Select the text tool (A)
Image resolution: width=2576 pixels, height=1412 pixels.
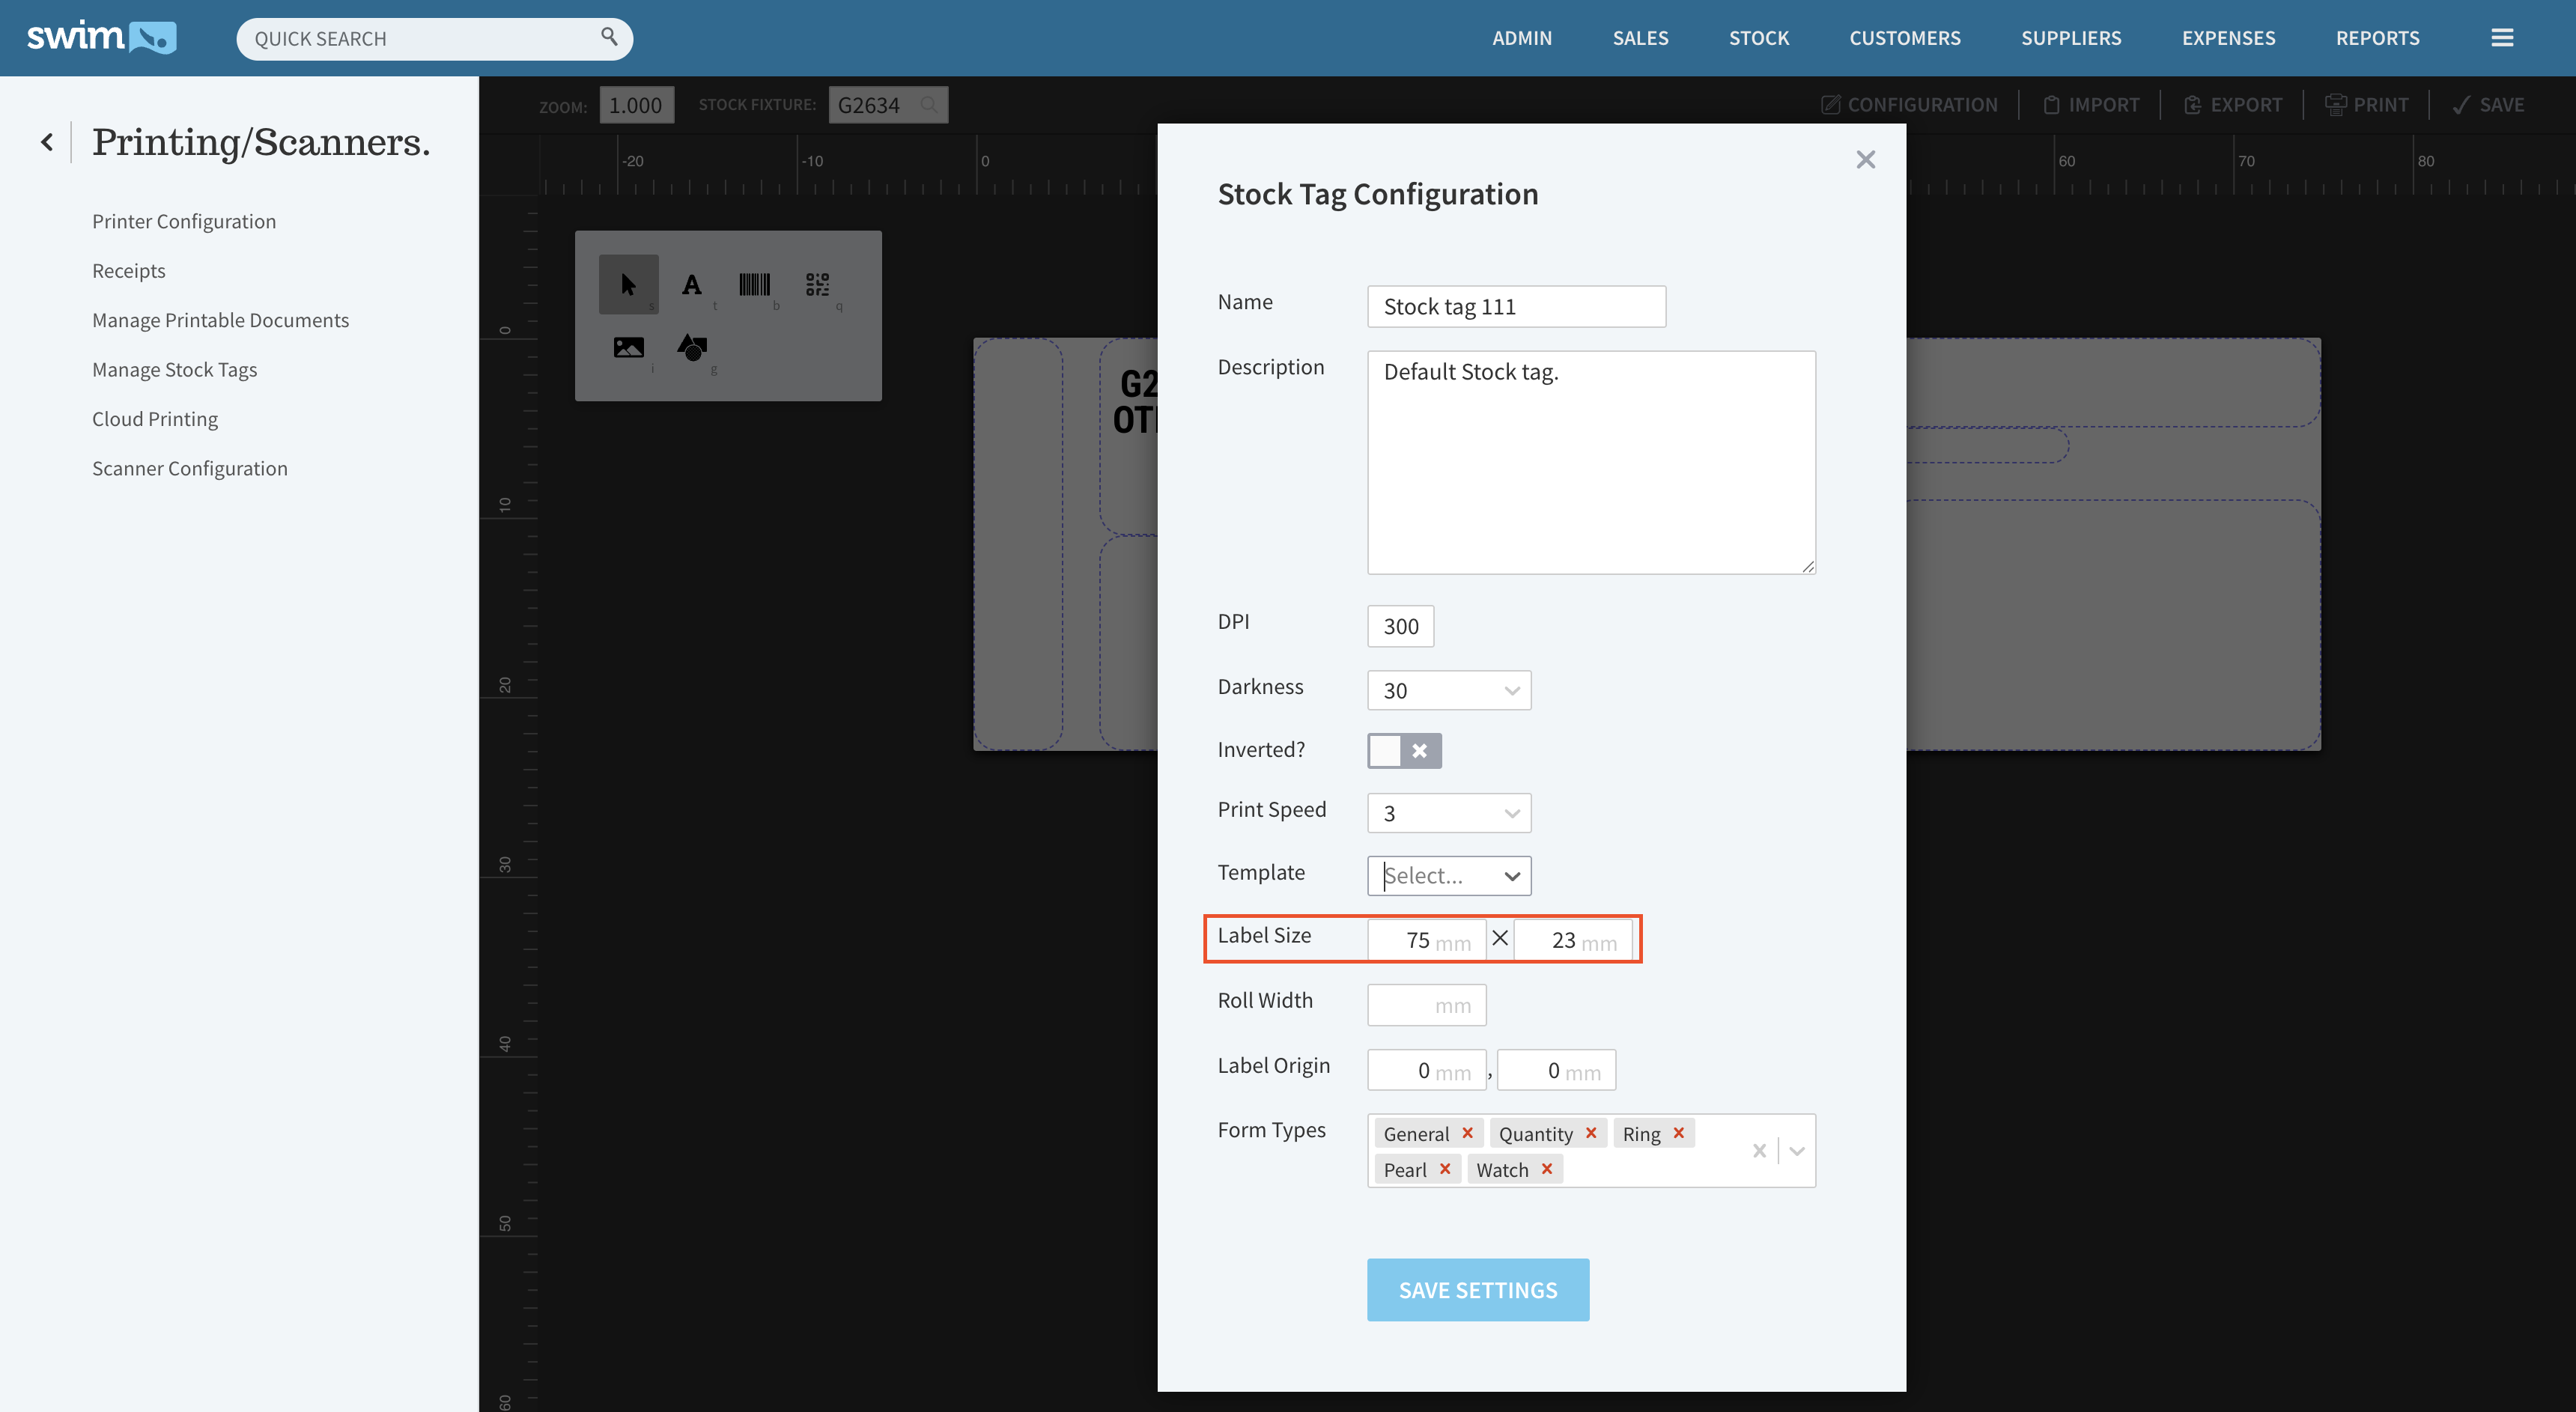[x=691, y=285]
